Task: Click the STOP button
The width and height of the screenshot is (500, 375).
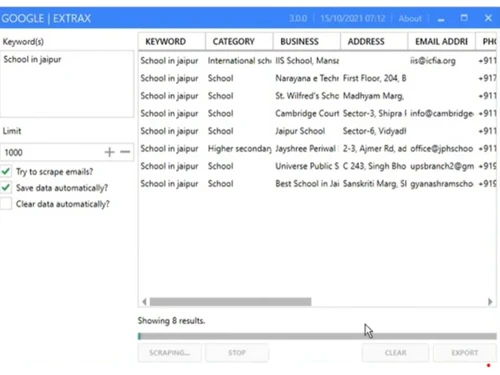Action: pyautogui.click(x=237, y=353)
